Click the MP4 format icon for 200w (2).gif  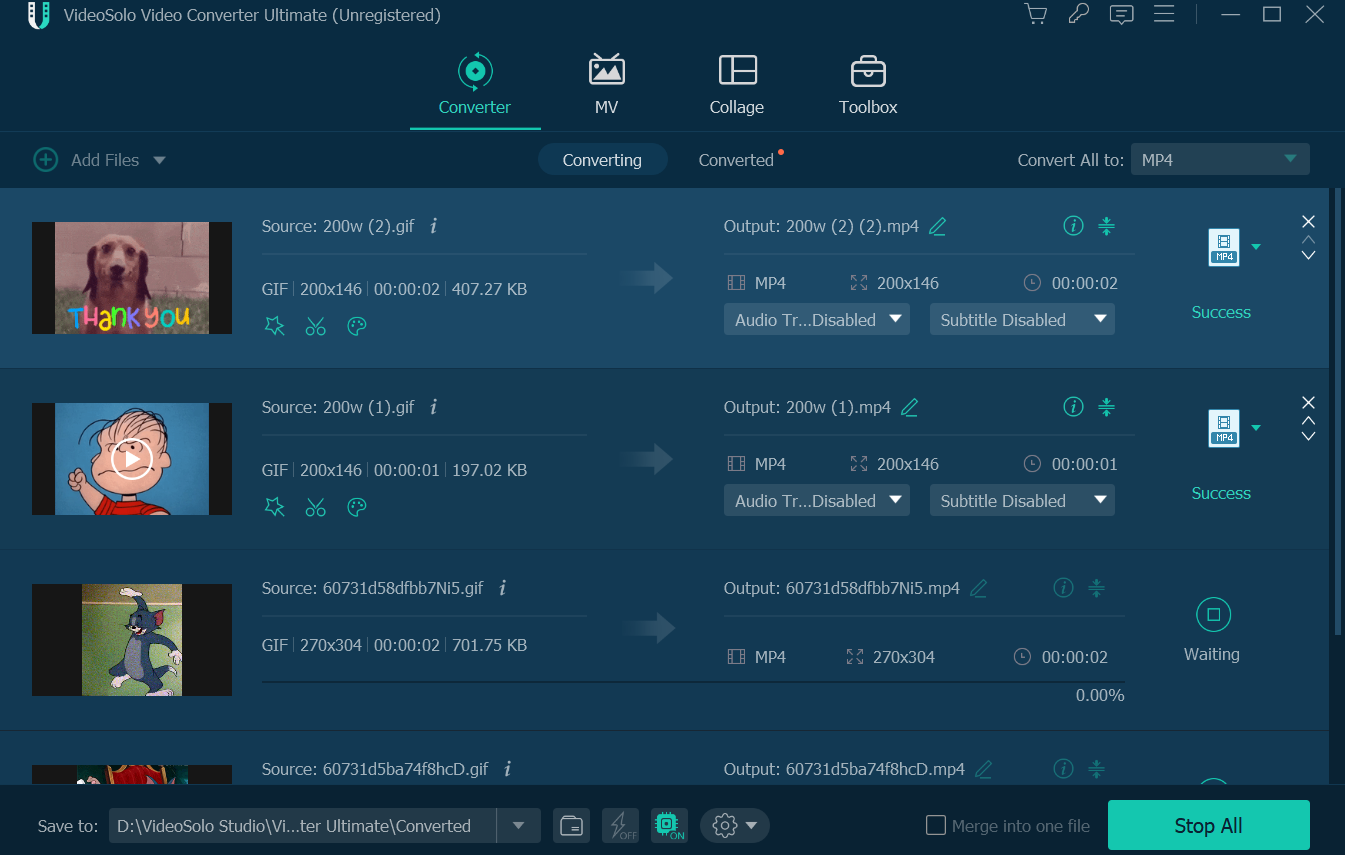[x=1224, y=247]
